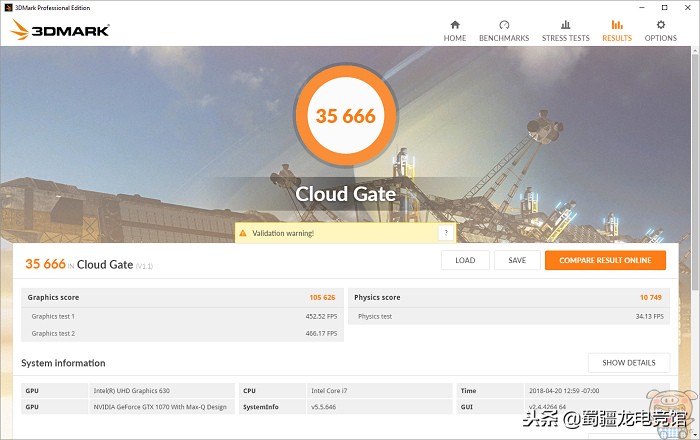Click SHOW DETAILS for system information
This screenshot has height=440, width=700.
pyautogui.click(x=629, y=363)
